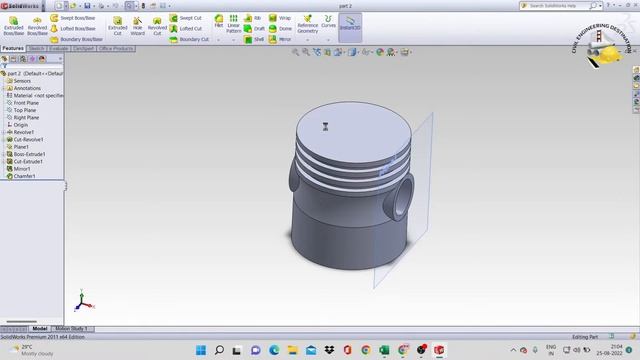The image size is (640, 360).
Task: Choose the Swept Boss/Base command
Action: (x=73, y=18)
